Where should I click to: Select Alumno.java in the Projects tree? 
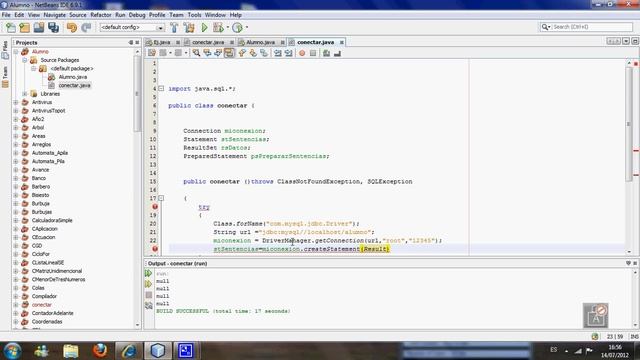pyautogui.click(x=72, y=77)
